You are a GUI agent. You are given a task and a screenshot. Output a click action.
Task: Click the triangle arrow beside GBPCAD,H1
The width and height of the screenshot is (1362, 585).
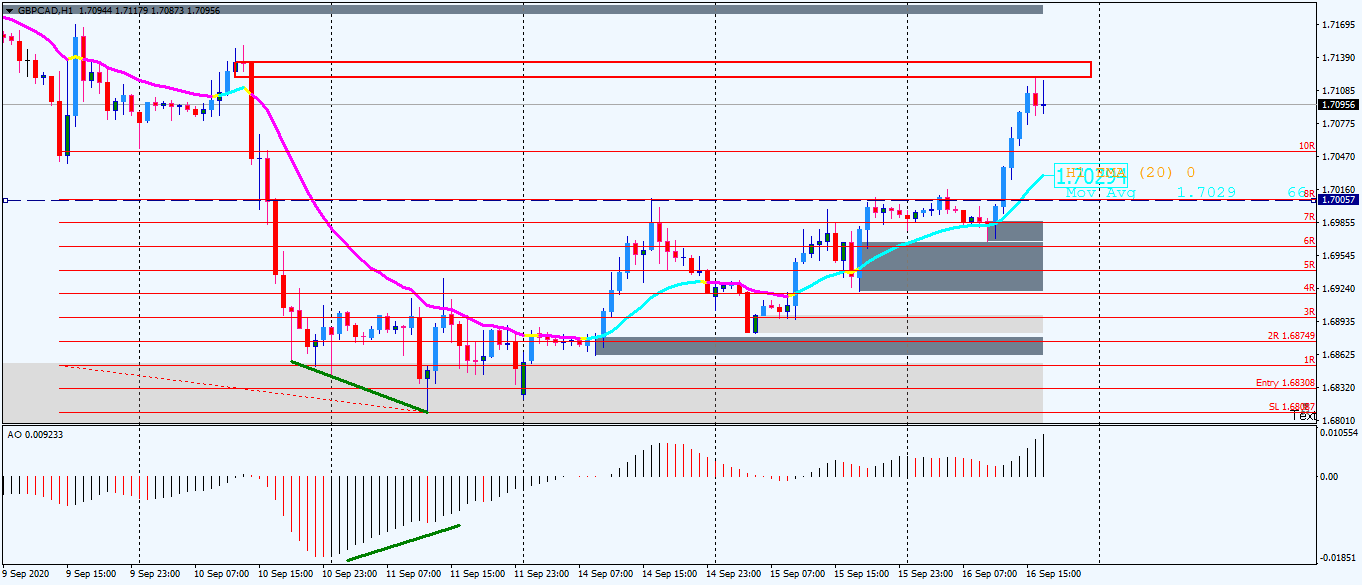(x=10, y=9)
